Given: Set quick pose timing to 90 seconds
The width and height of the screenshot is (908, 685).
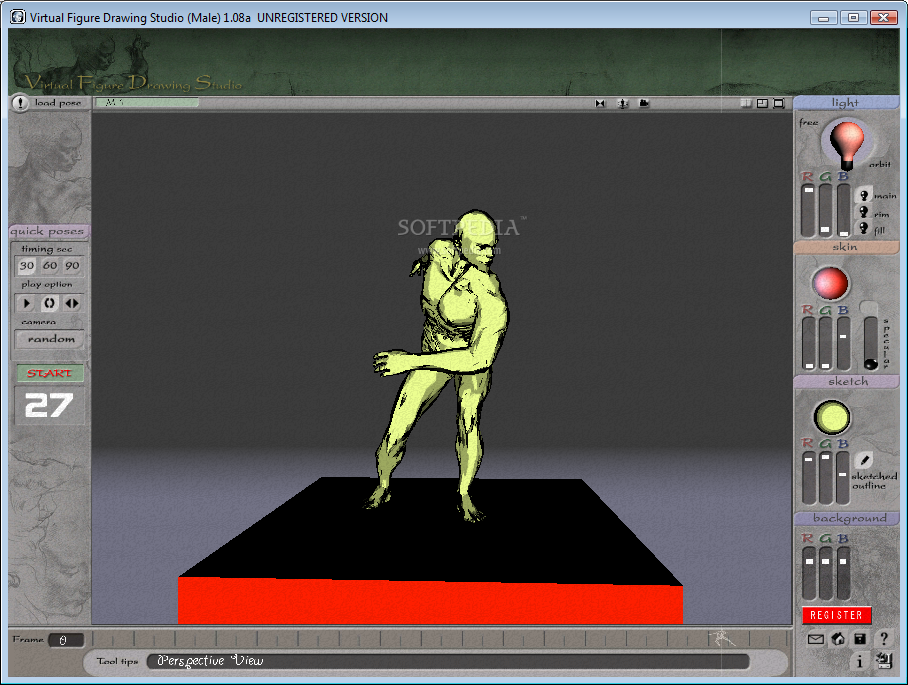Looking at the screenshot, I should coord(72,266).
